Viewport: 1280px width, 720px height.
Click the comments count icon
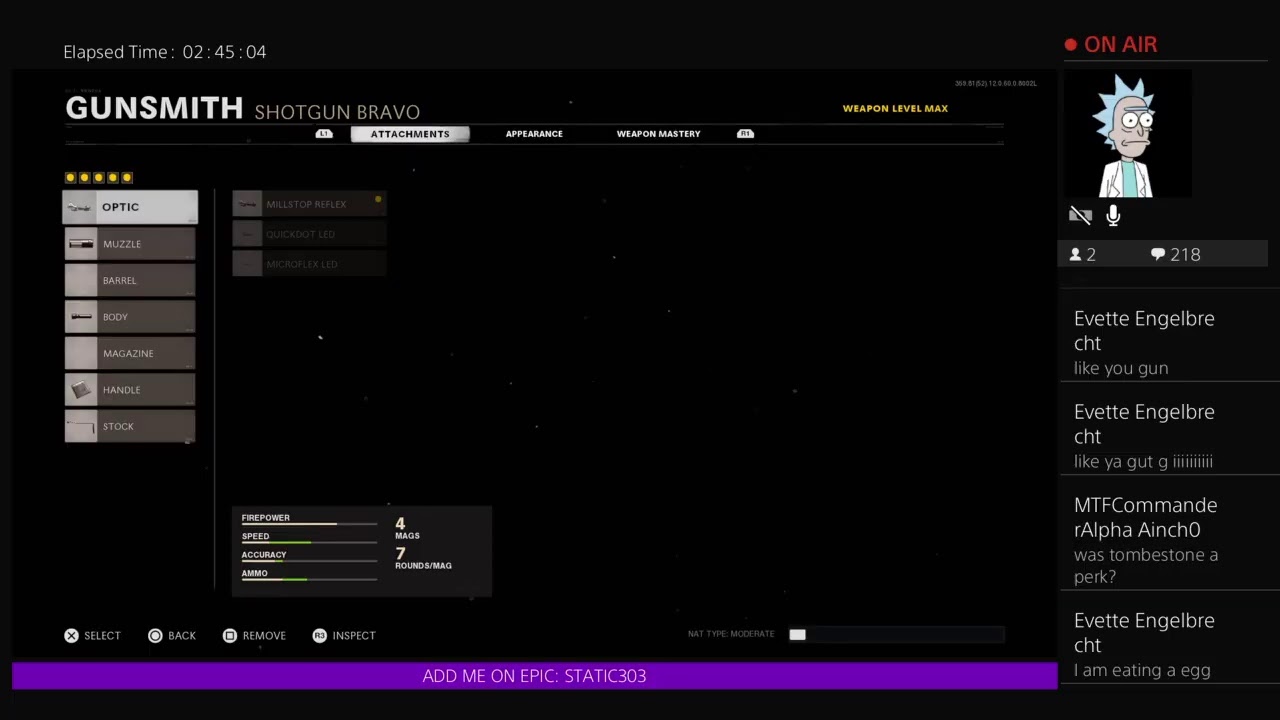point(1158,255)
